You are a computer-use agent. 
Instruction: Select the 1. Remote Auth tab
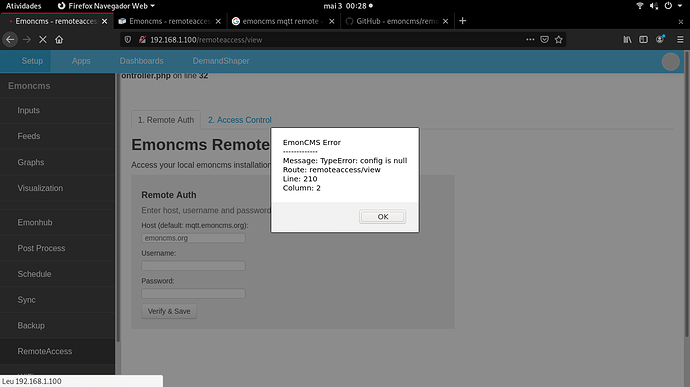(166, 120)
